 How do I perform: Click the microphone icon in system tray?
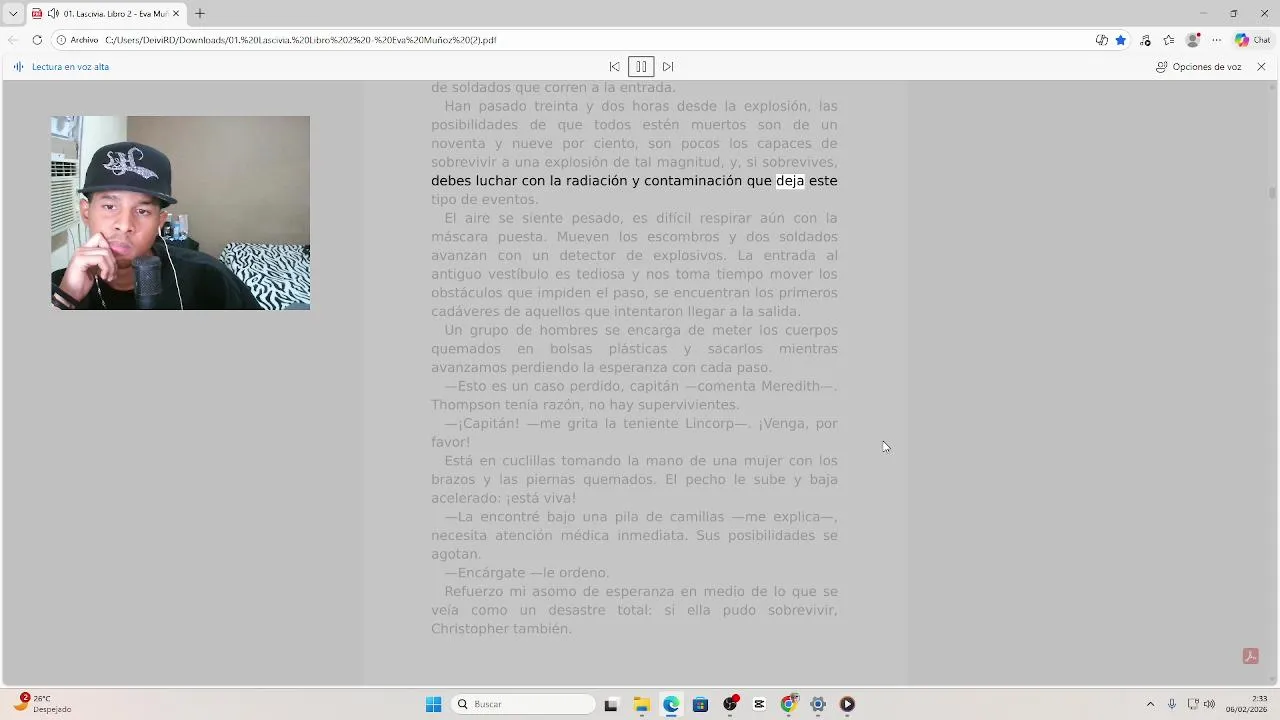coord(1172,704)
